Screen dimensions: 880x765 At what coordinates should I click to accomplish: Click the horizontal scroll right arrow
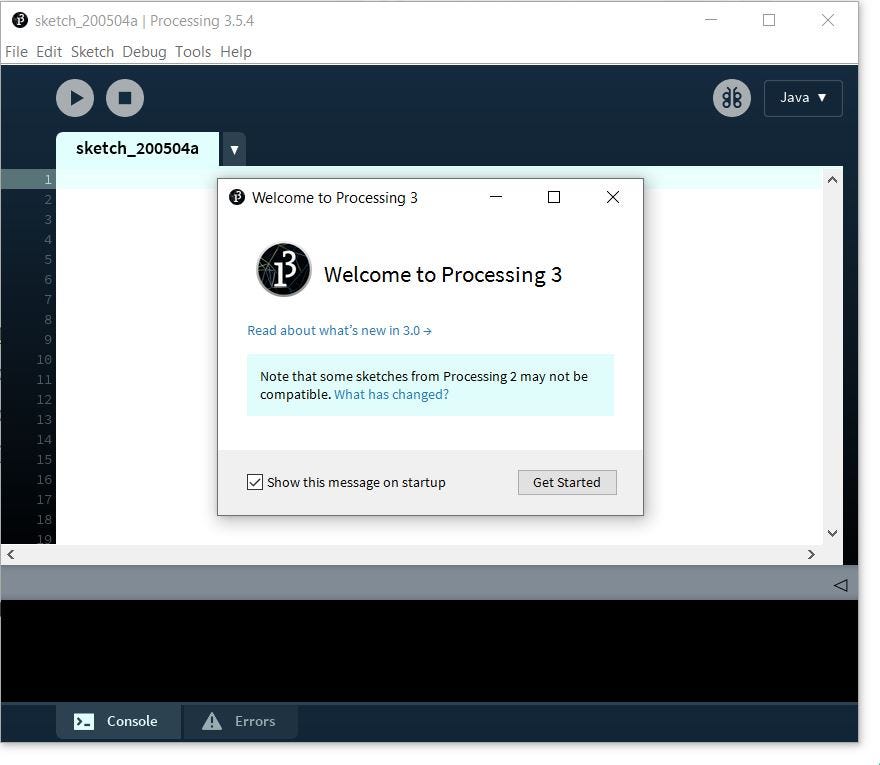(x=811, y=555)
